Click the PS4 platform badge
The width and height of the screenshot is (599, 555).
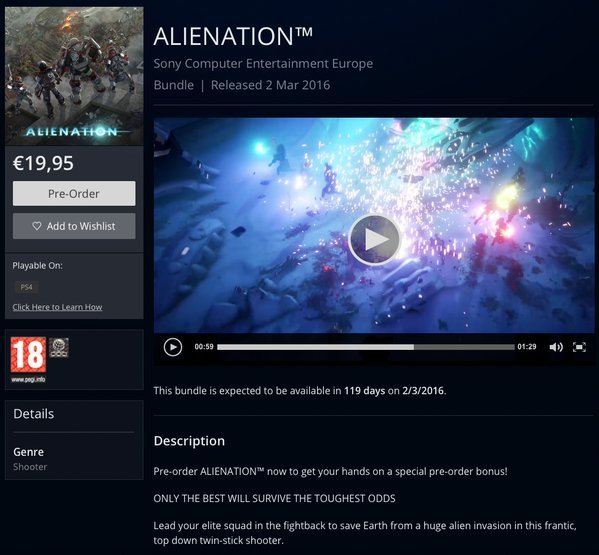pyautogui.click(x=26, y=287)
